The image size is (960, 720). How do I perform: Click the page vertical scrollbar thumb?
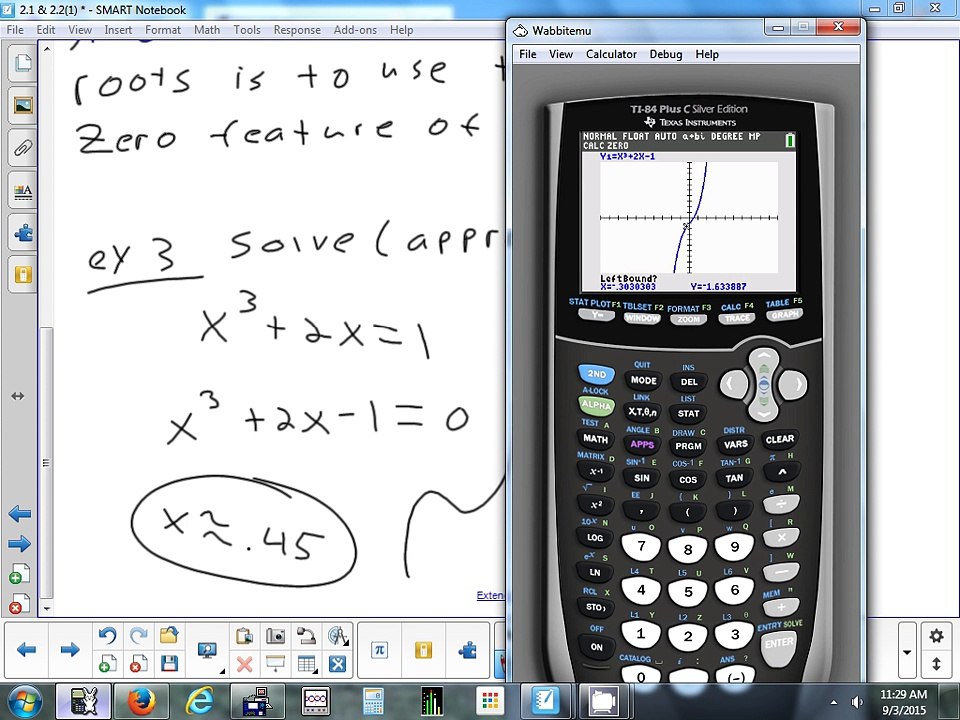[47, 462]
